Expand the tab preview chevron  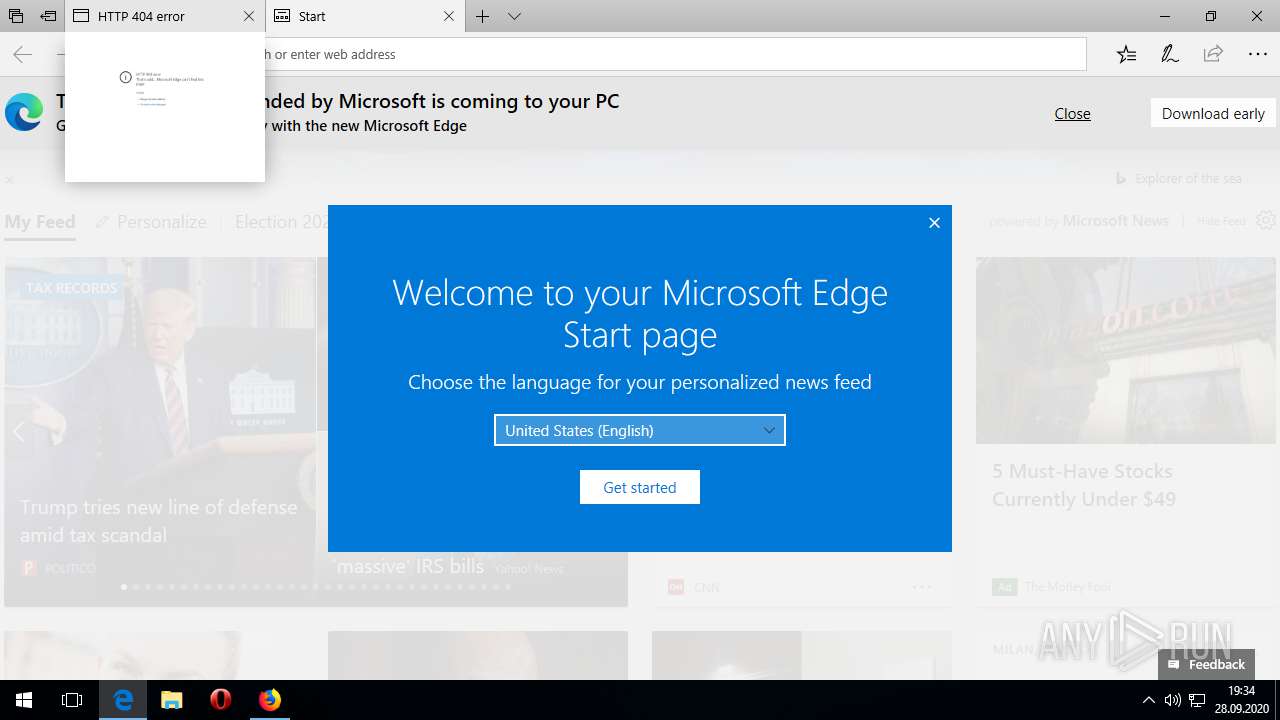click(514, 16)
